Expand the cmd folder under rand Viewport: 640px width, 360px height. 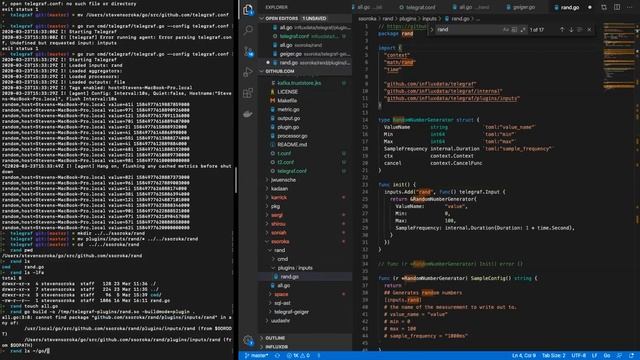tap(282, 259)
